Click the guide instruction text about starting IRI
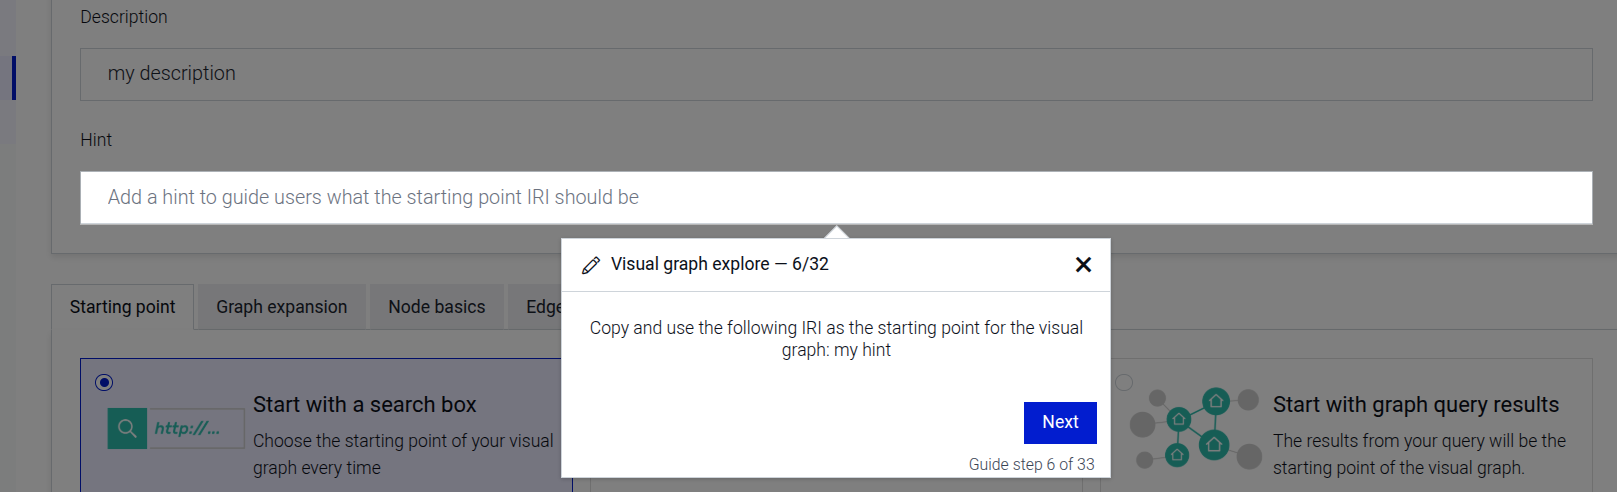The width and height of the screenshot is (1617, 492). click(836, 339)
